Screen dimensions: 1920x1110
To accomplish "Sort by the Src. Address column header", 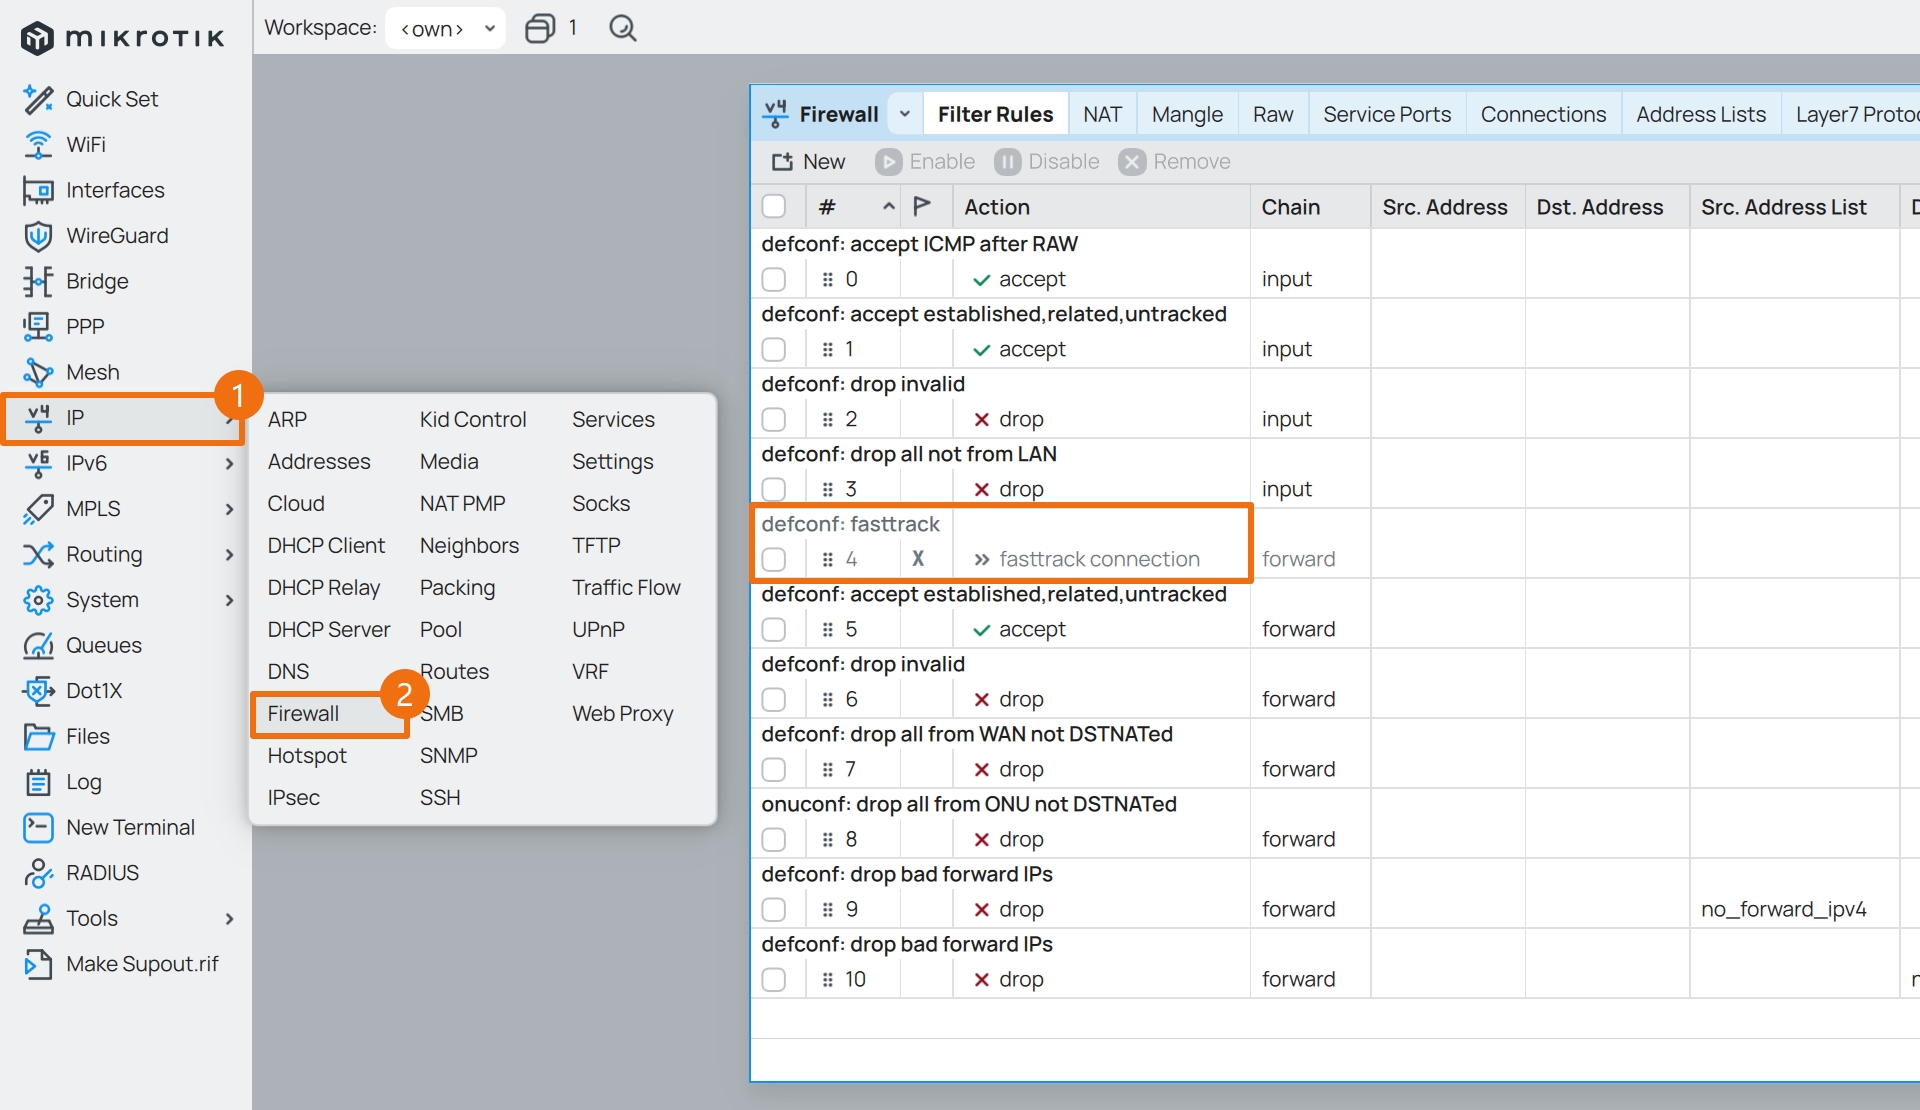I will [x=1448, y=207].
